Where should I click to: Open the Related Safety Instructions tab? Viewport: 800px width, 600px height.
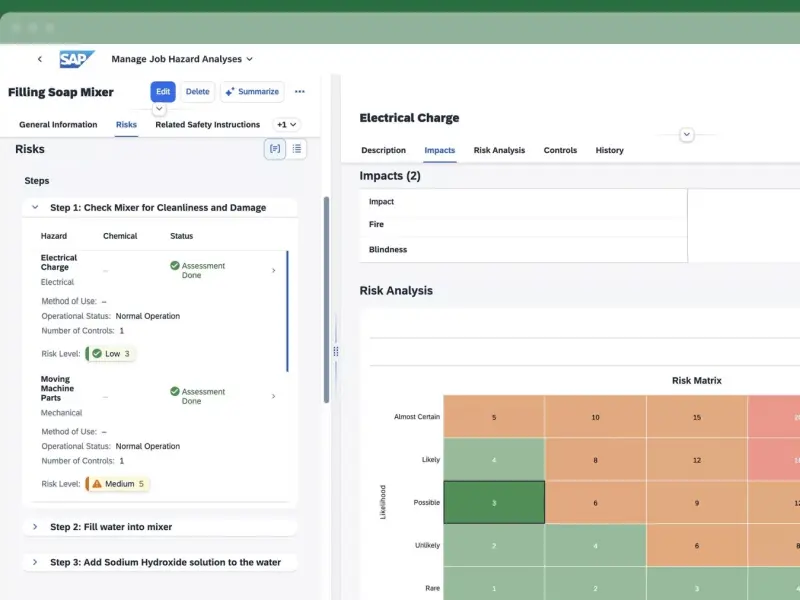tap(207, 125)
